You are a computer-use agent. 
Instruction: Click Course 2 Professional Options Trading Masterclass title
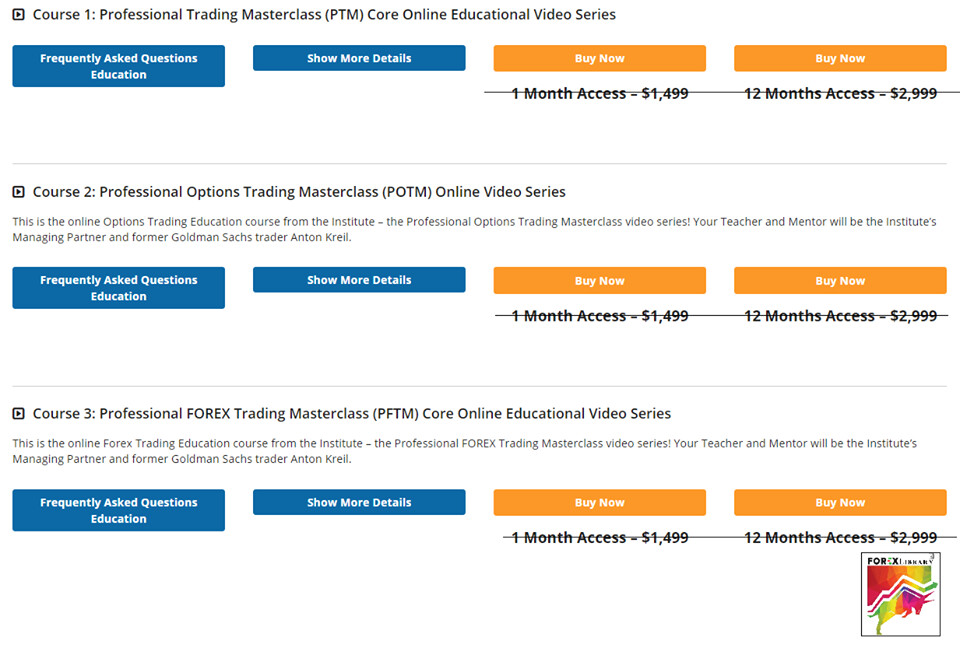pos(299,192)
